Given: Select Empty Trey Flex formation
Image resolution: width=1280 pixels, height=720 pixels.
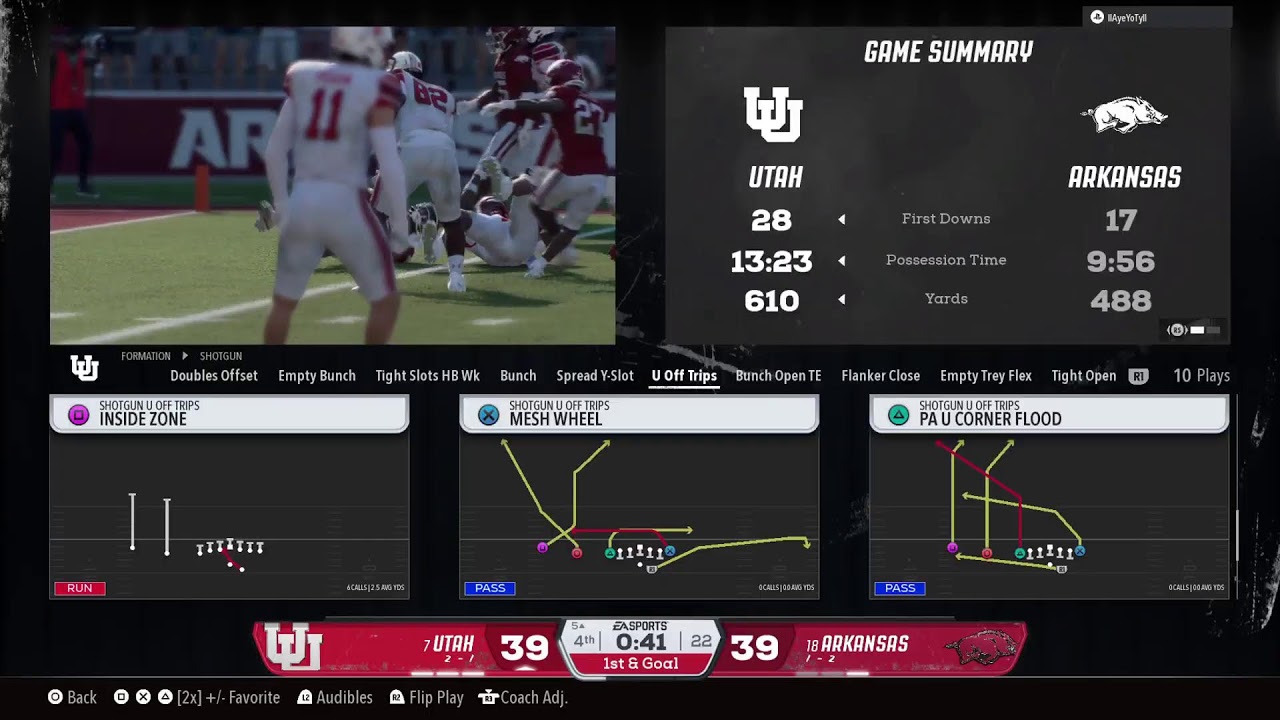Looking at the screenshot, I should pos(985,376).
